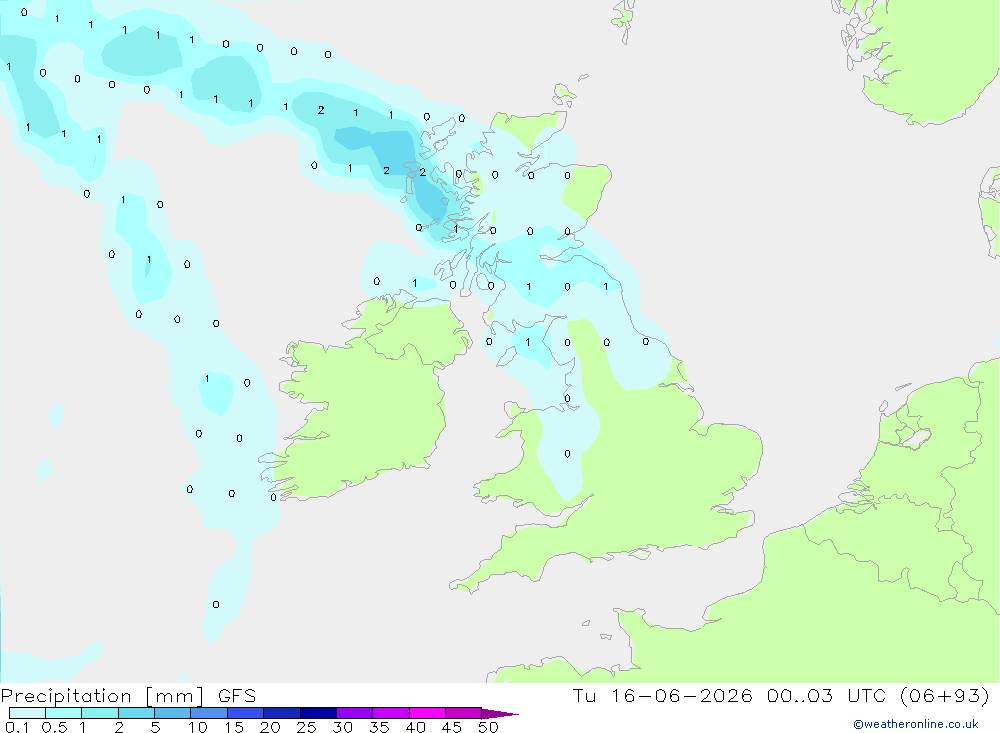
Task: Click the legend label '15'
Action: [234, 727]
